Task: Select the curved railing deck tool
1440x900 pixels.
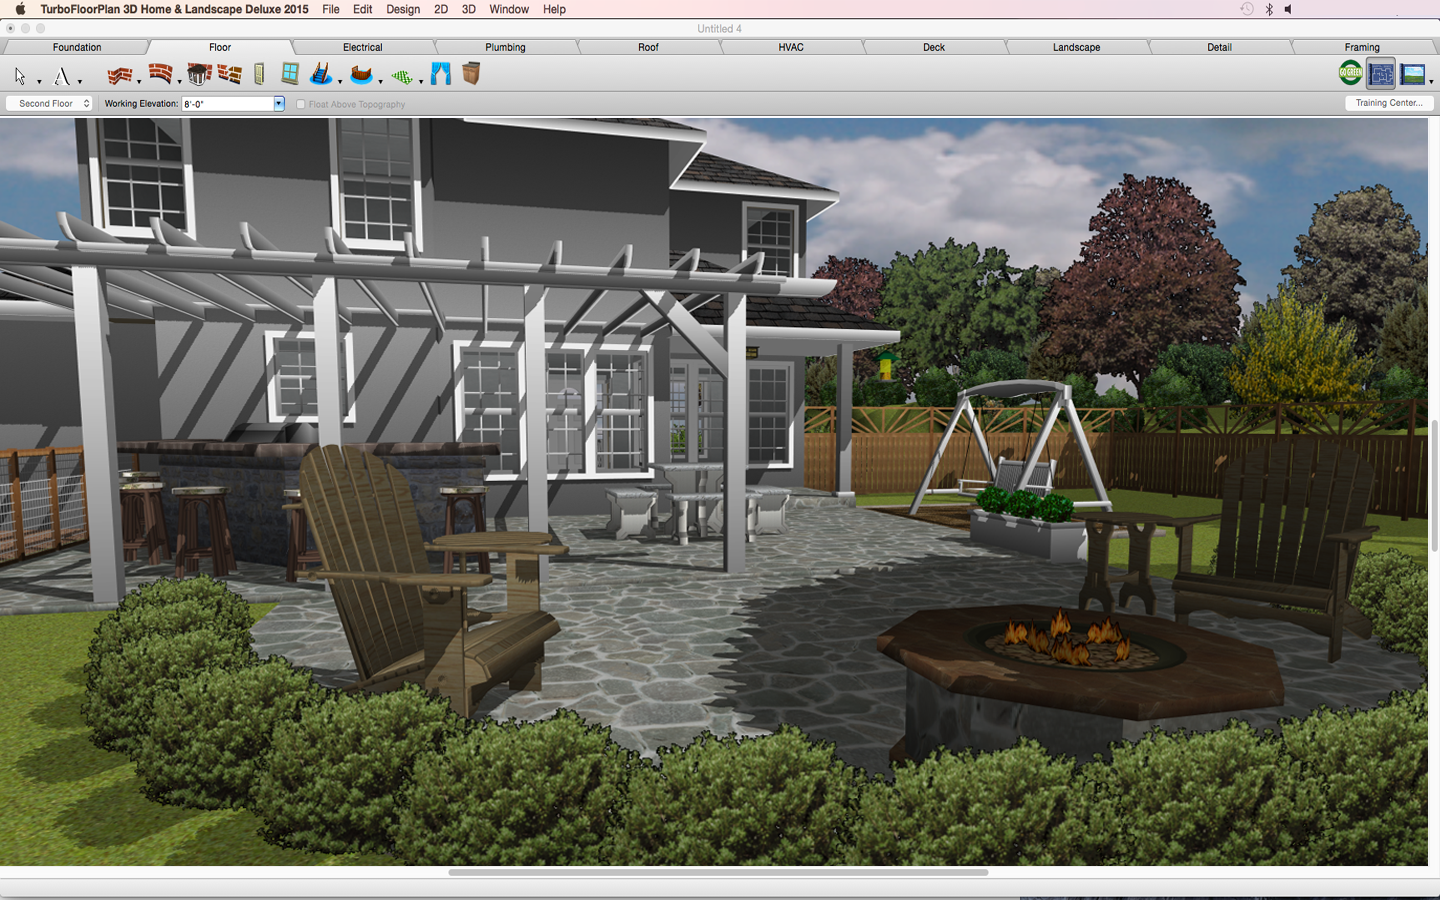Action: (362, 75)
